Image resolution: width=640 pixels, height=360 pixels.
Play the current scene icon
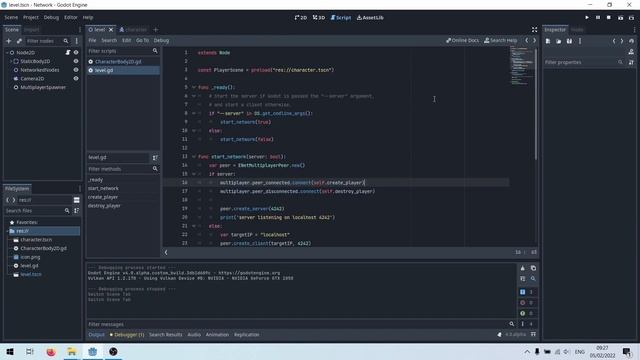(620, 18)
